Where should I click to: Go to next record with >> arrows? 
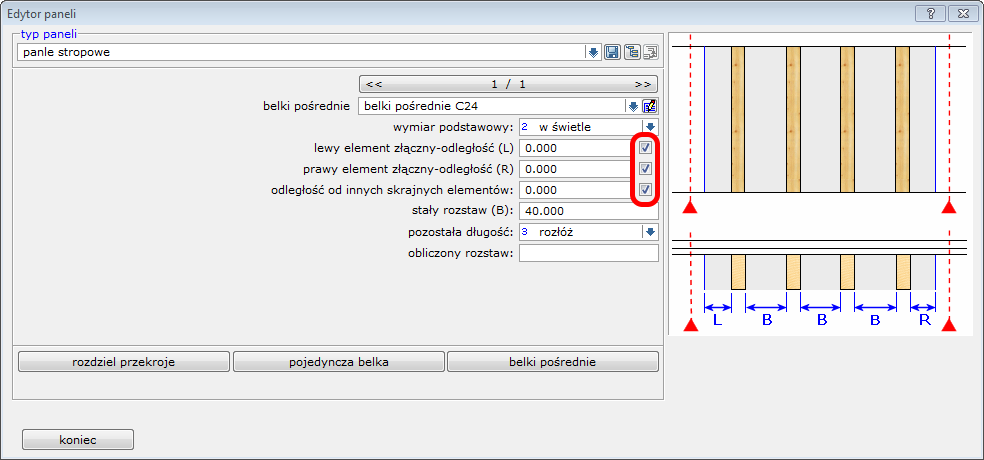click(x=643, y=84)
